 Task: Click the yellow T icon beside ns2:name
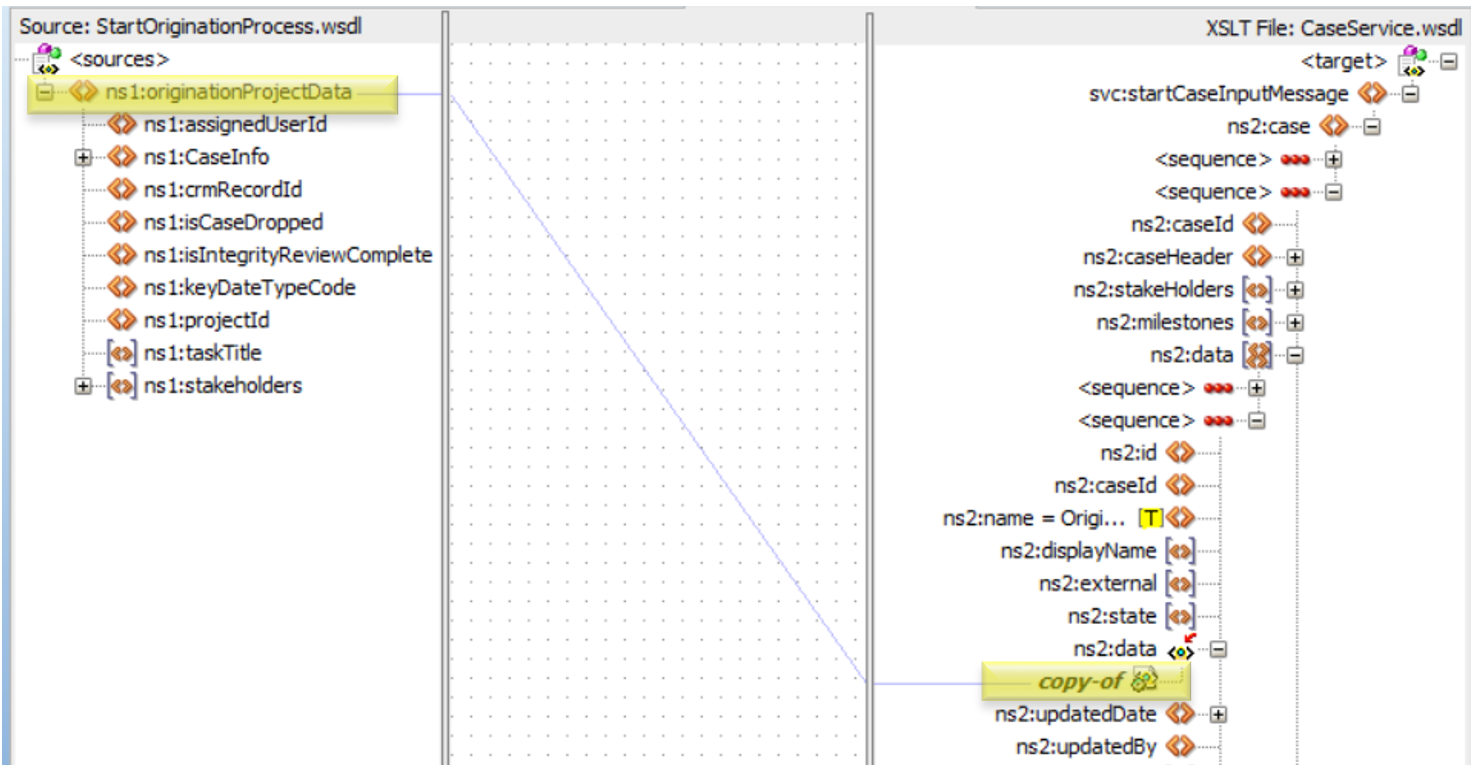1149,518
